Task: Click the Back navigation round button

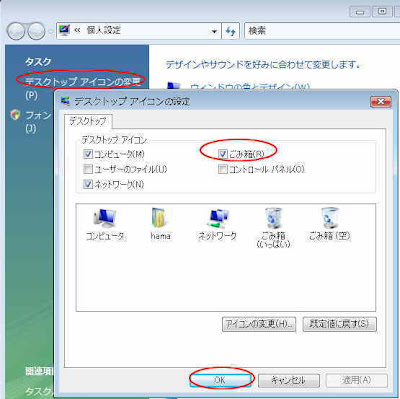Action: coord(15,31)
